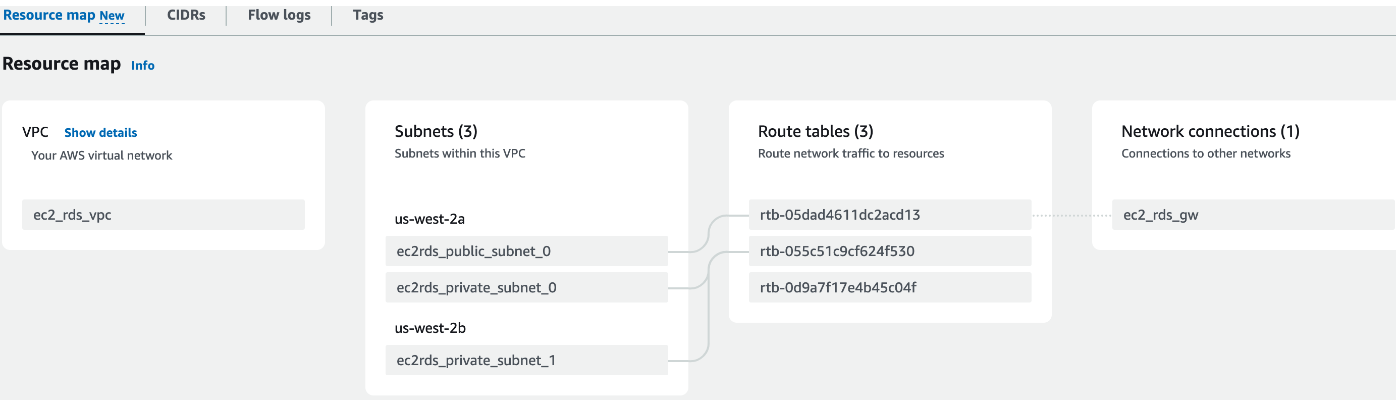Select the Tags tab
This screenshot has width=1396, height=400.
[368, 15]
